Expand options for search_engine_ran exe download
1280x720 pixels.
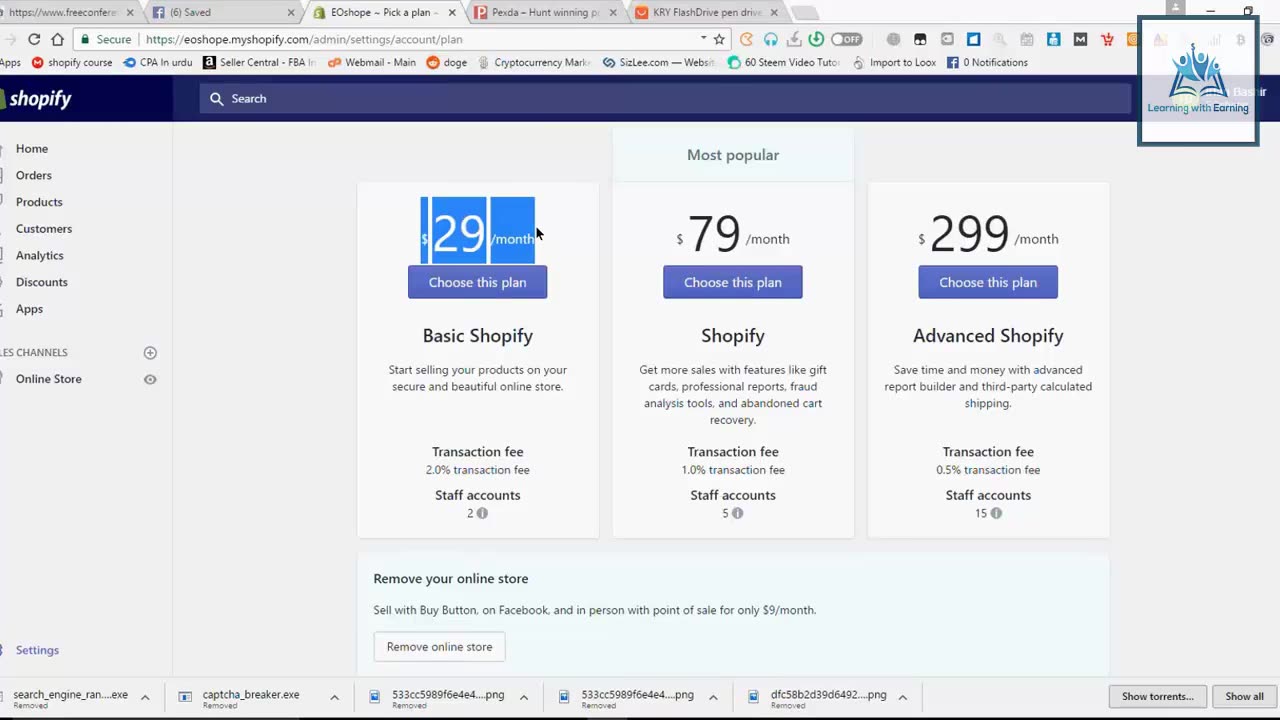coord(145,697)
